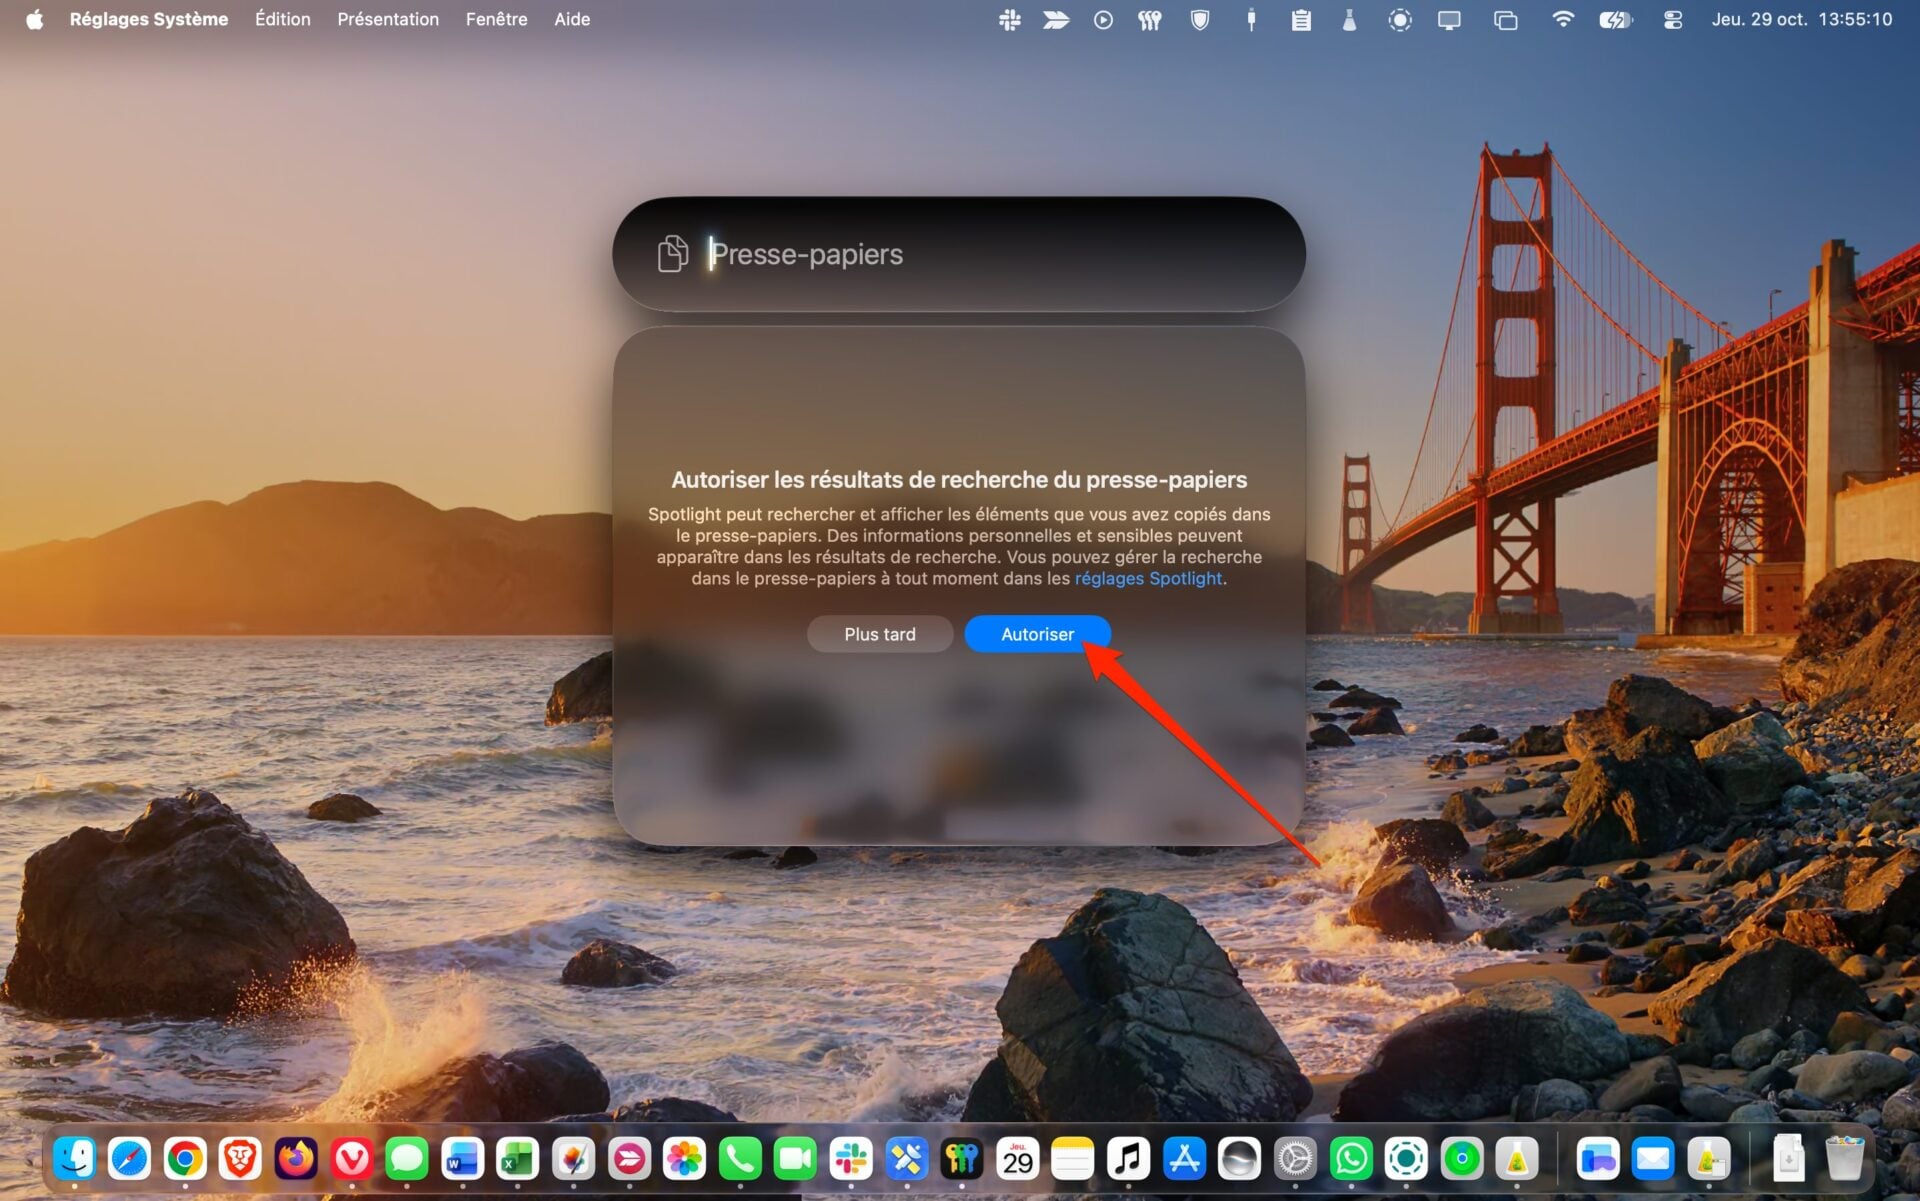Launch Safari from the Dock

pos(130,1159)
